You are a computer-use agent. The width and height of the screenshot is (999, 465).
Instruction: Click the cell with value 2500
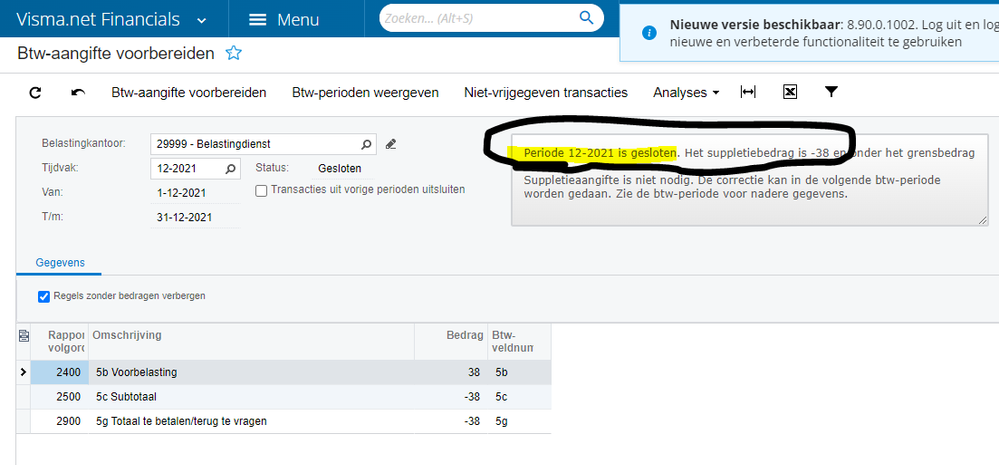[59, 397]
